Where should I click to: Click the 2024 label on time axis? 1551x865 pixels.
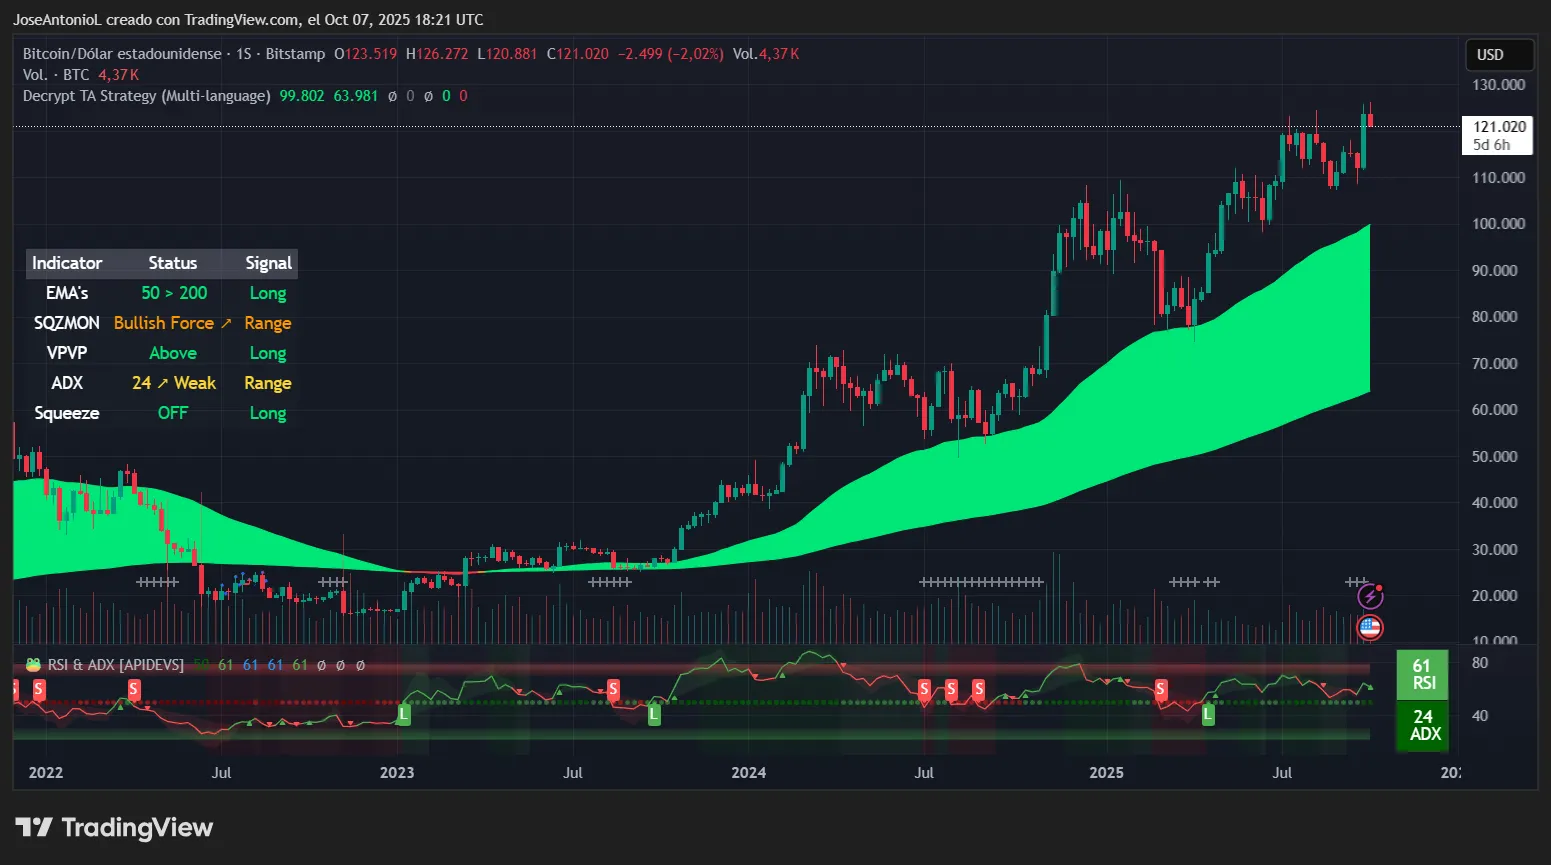748,772
